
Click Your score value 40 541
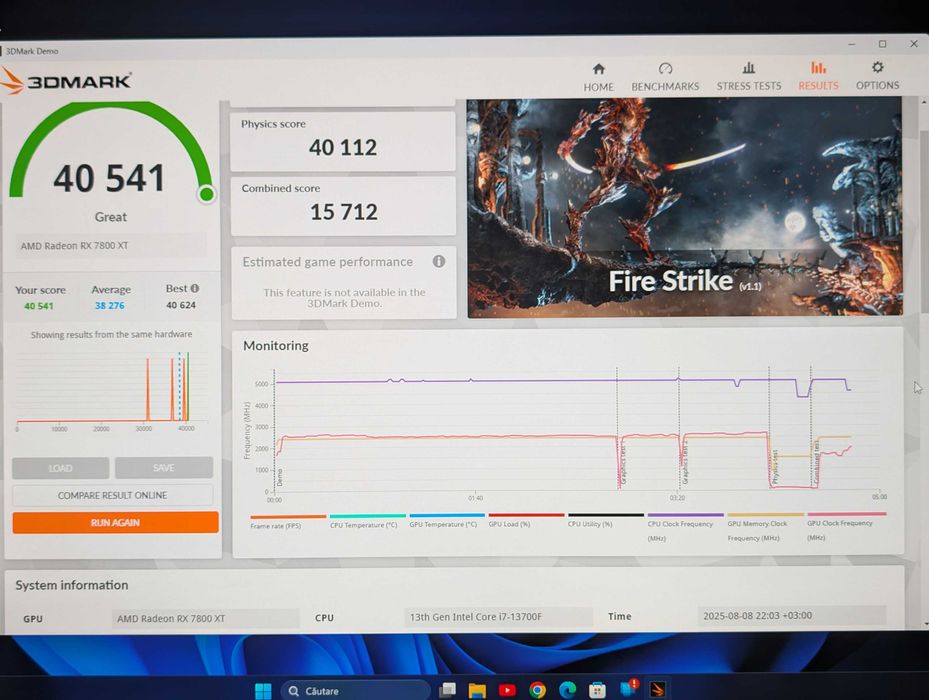tap(39, 306)
